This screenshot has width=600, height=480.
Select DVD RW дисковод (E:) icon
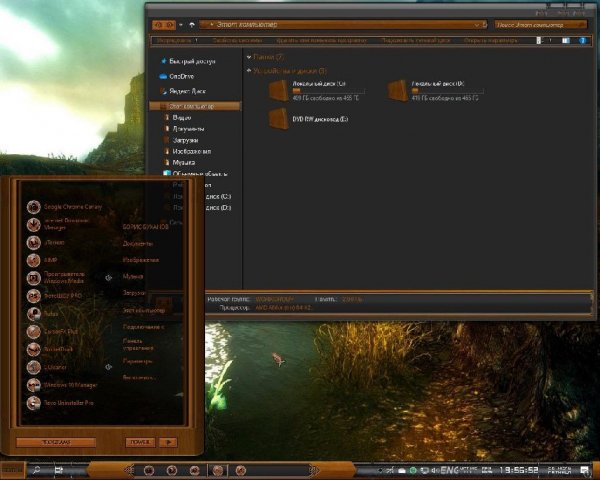279,119
